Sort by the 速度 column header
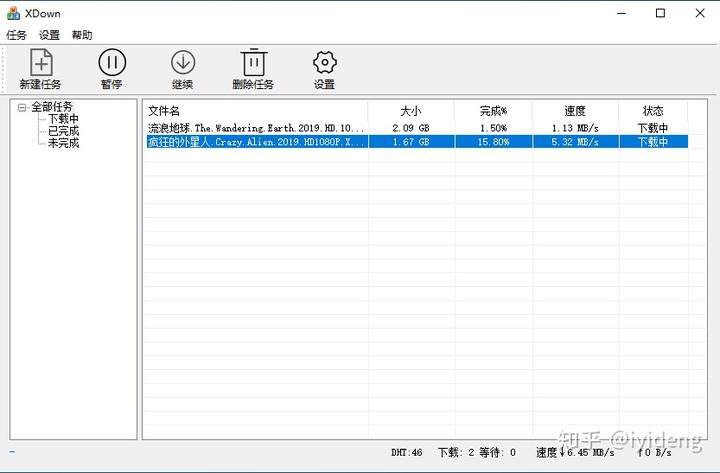 click(575, 111)
